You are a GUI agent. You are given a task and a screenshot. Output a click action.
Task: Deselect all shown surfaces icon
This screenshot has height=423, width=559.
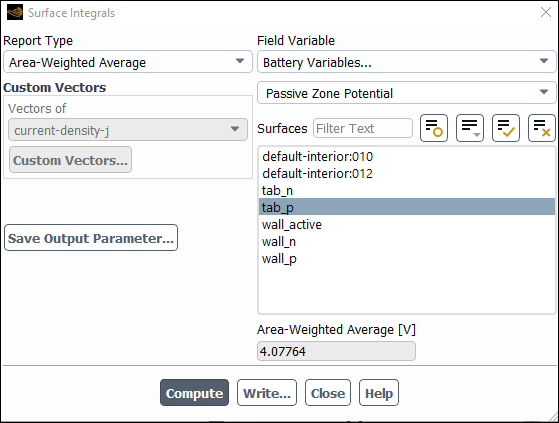click(x=542, y=128)
